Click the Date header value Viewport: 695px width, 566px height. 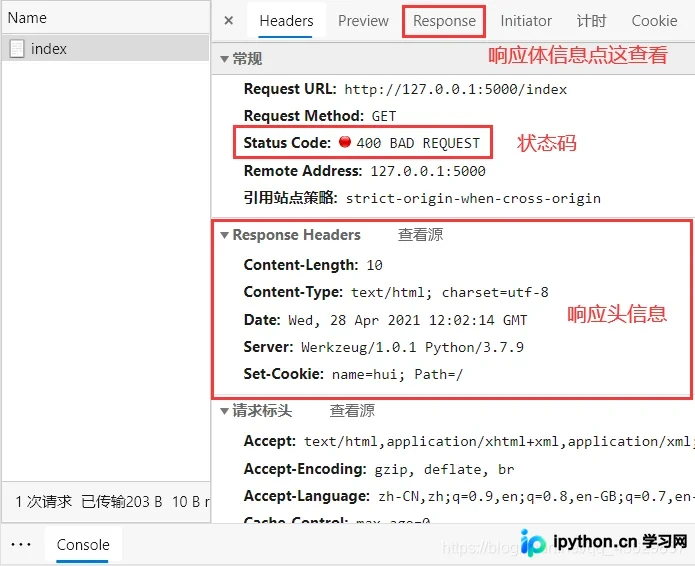click(408, 320)
